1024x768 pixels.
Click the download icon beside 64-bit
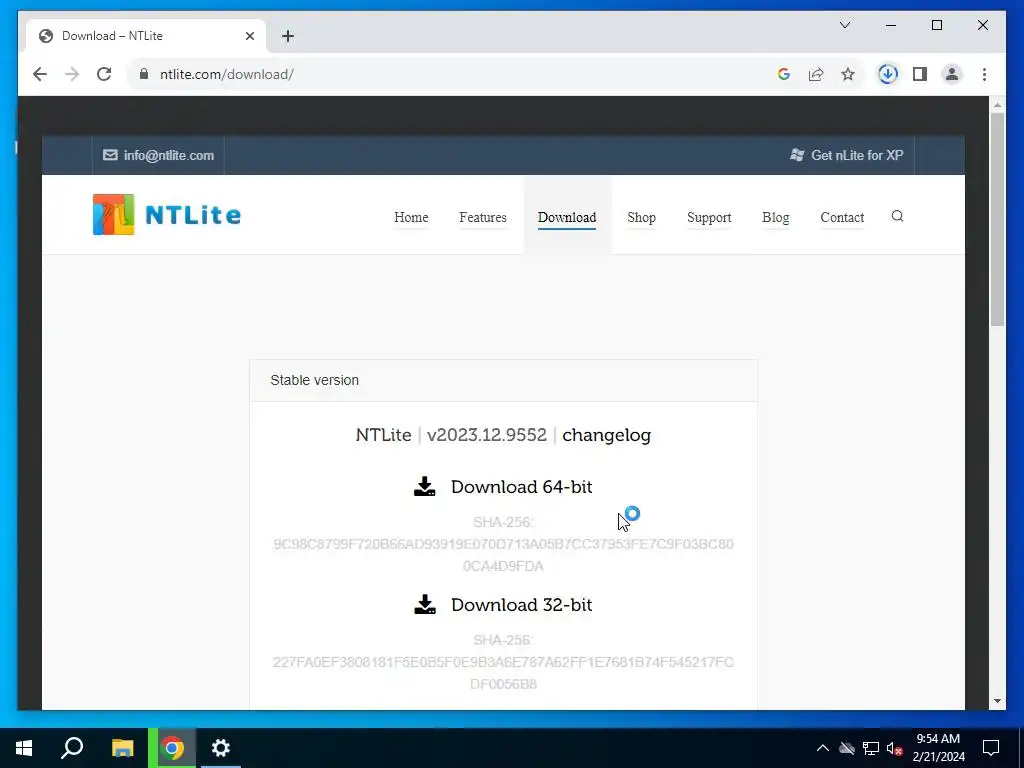424,487
